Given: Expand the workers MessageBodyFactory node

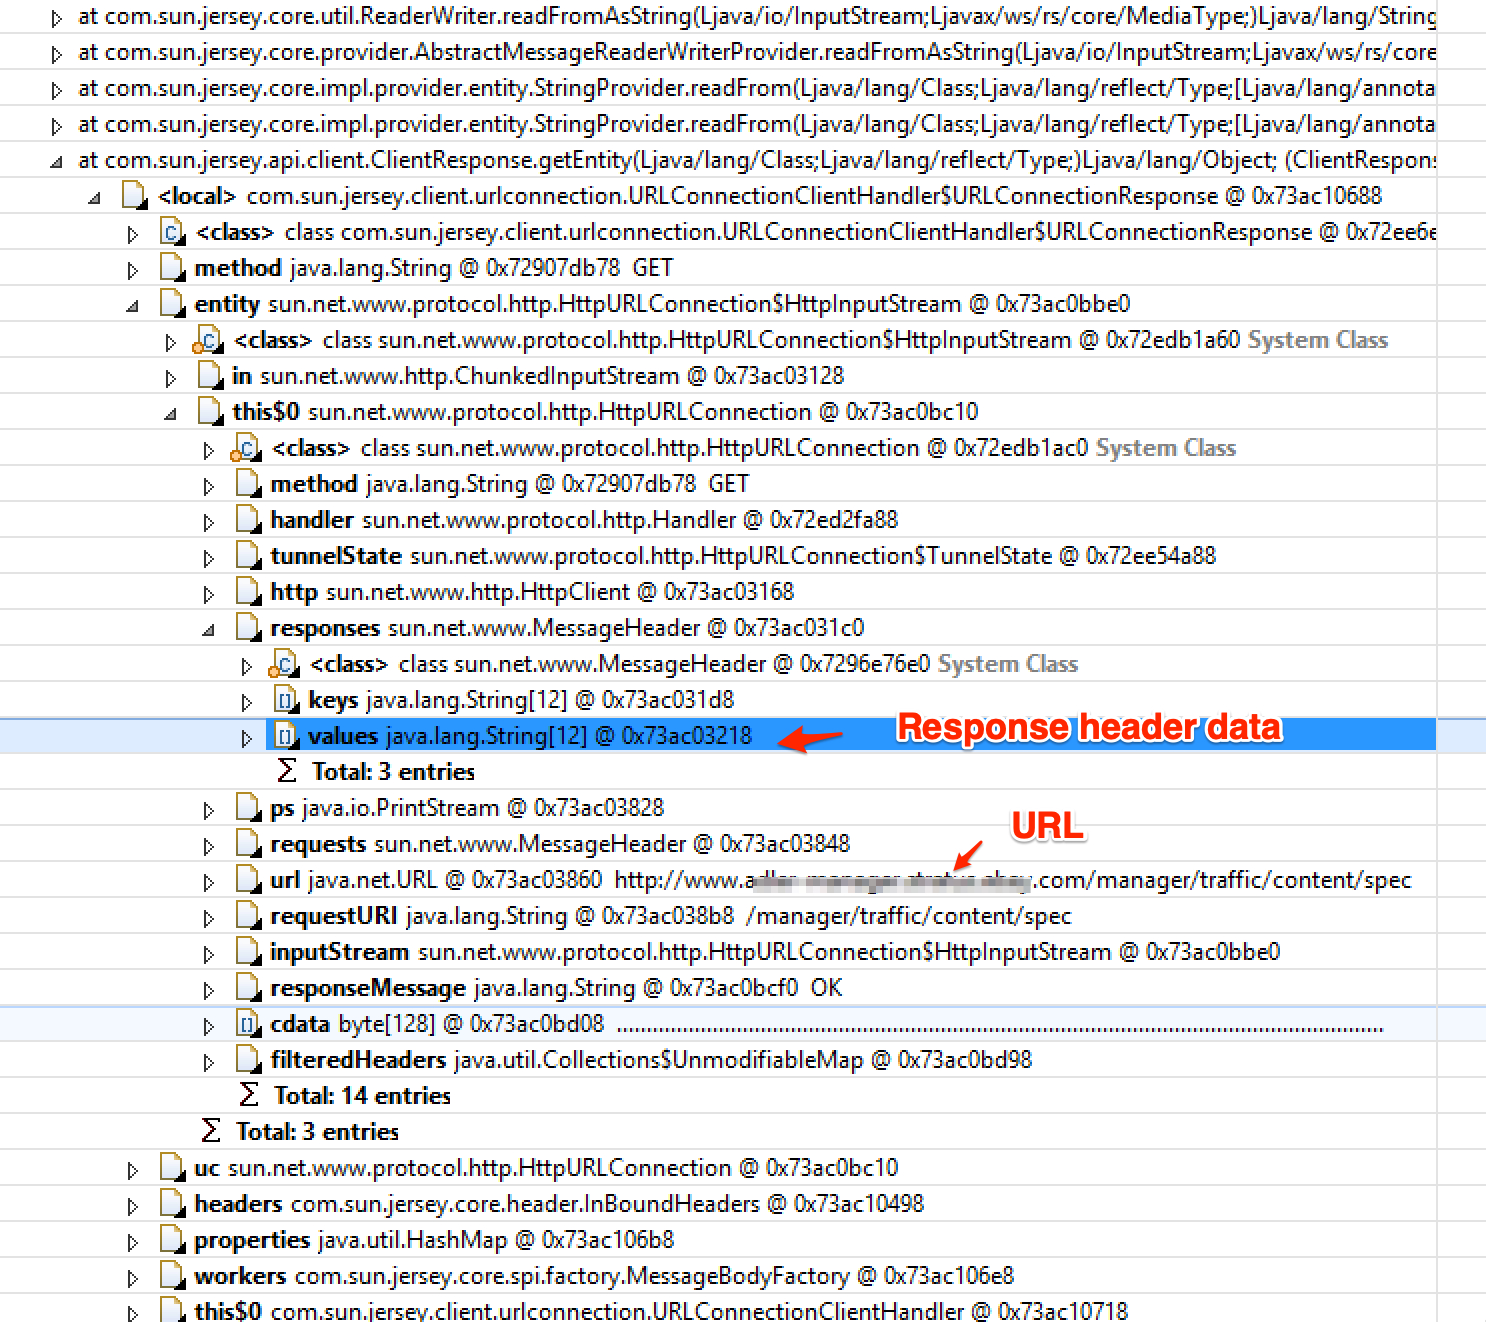Looking at the screenshot, I should (133, 1275).
